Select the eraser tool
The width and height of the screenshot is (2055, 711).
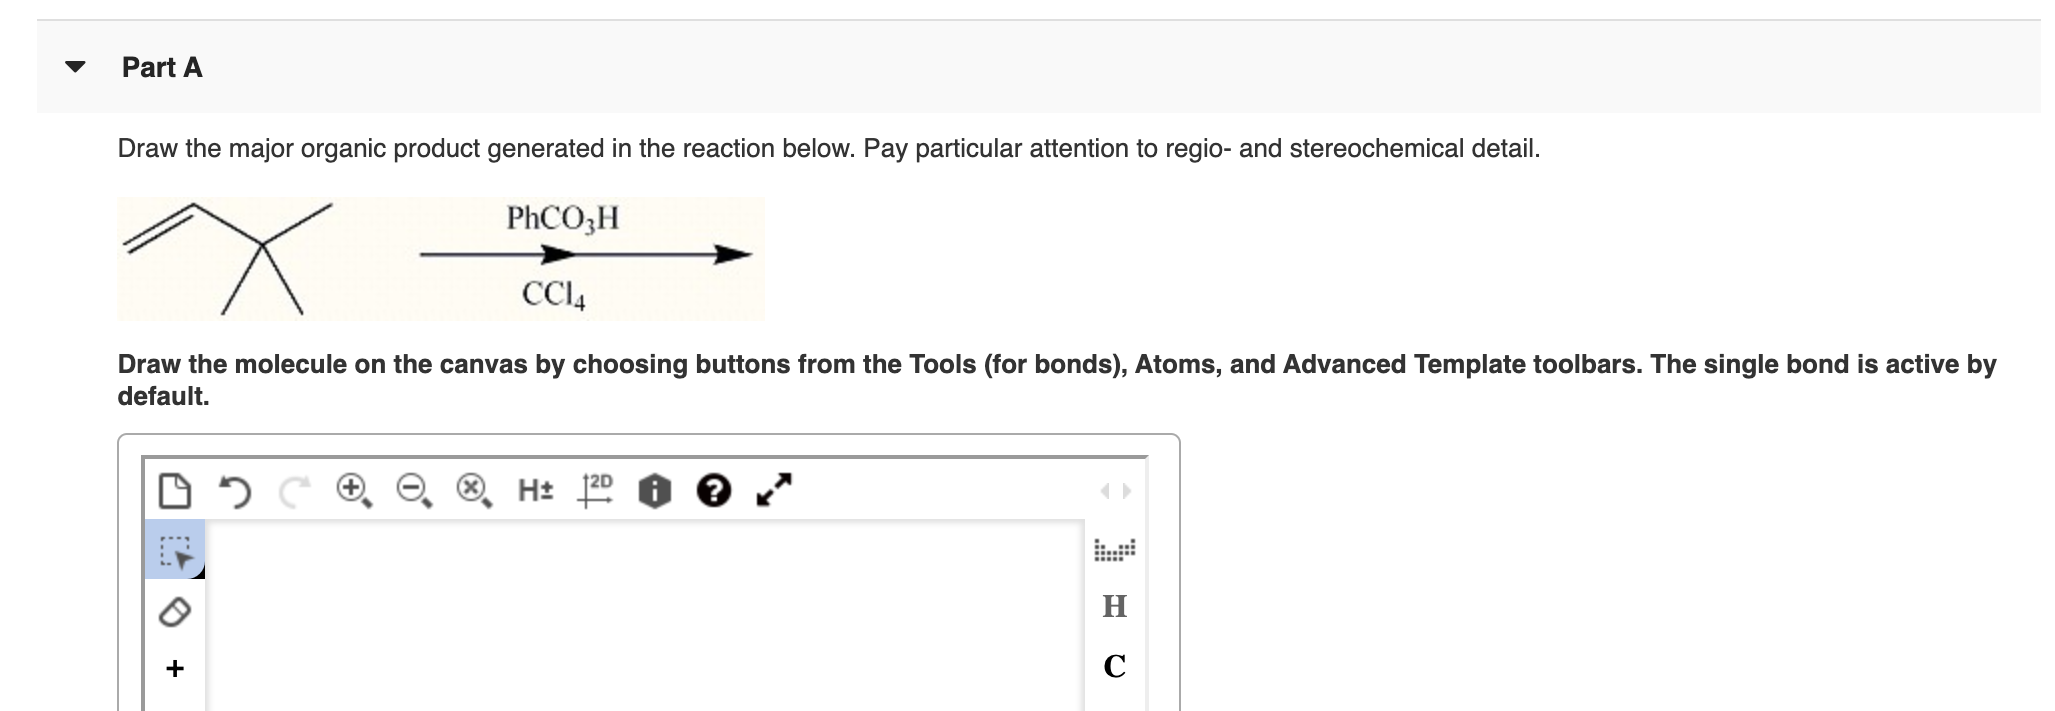click(175, 610)
